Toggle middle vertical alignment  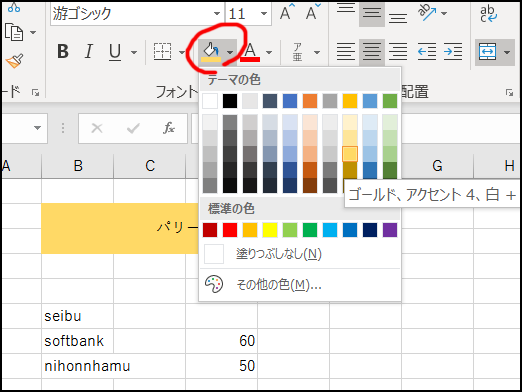(x=372, y=13)
